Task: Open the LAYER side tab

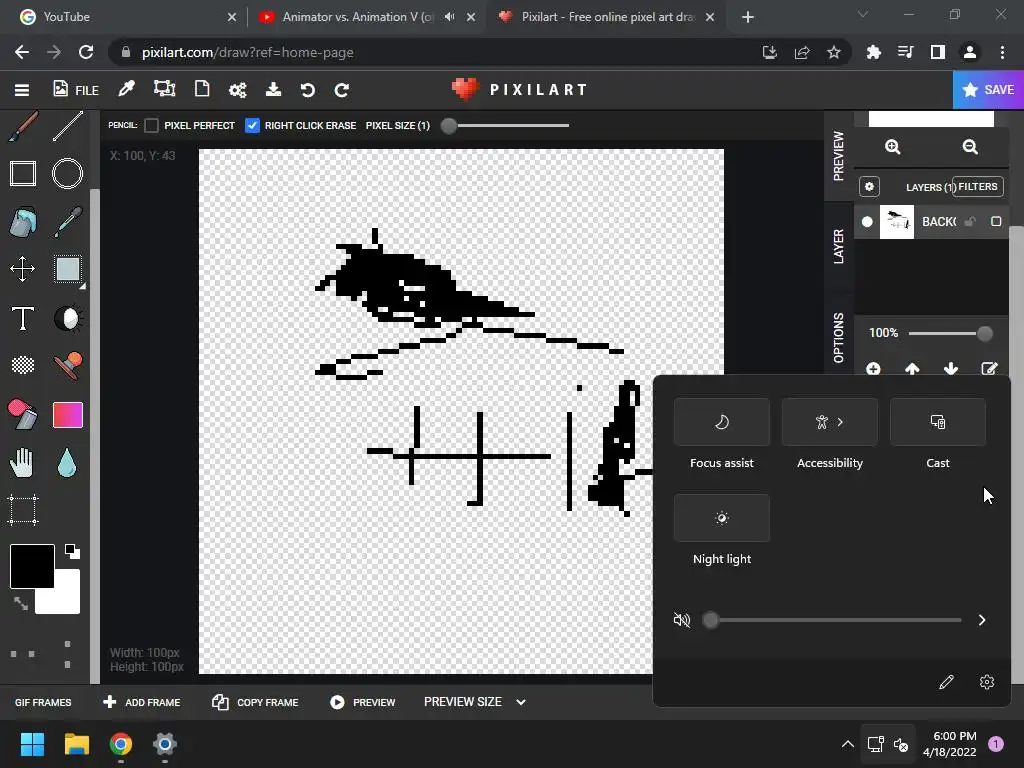Action: click(x=839, y=246)
